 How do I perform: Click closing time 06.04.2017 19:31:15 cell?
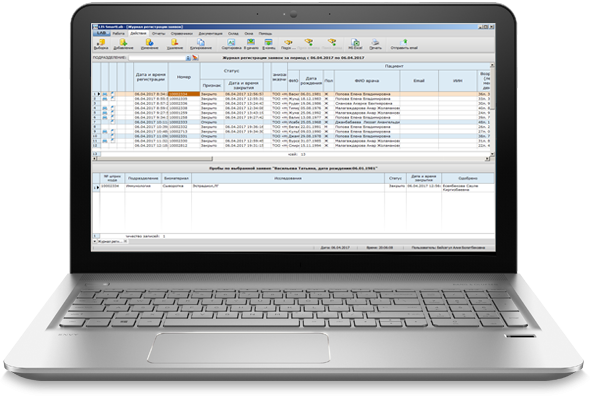coord(244,145)
